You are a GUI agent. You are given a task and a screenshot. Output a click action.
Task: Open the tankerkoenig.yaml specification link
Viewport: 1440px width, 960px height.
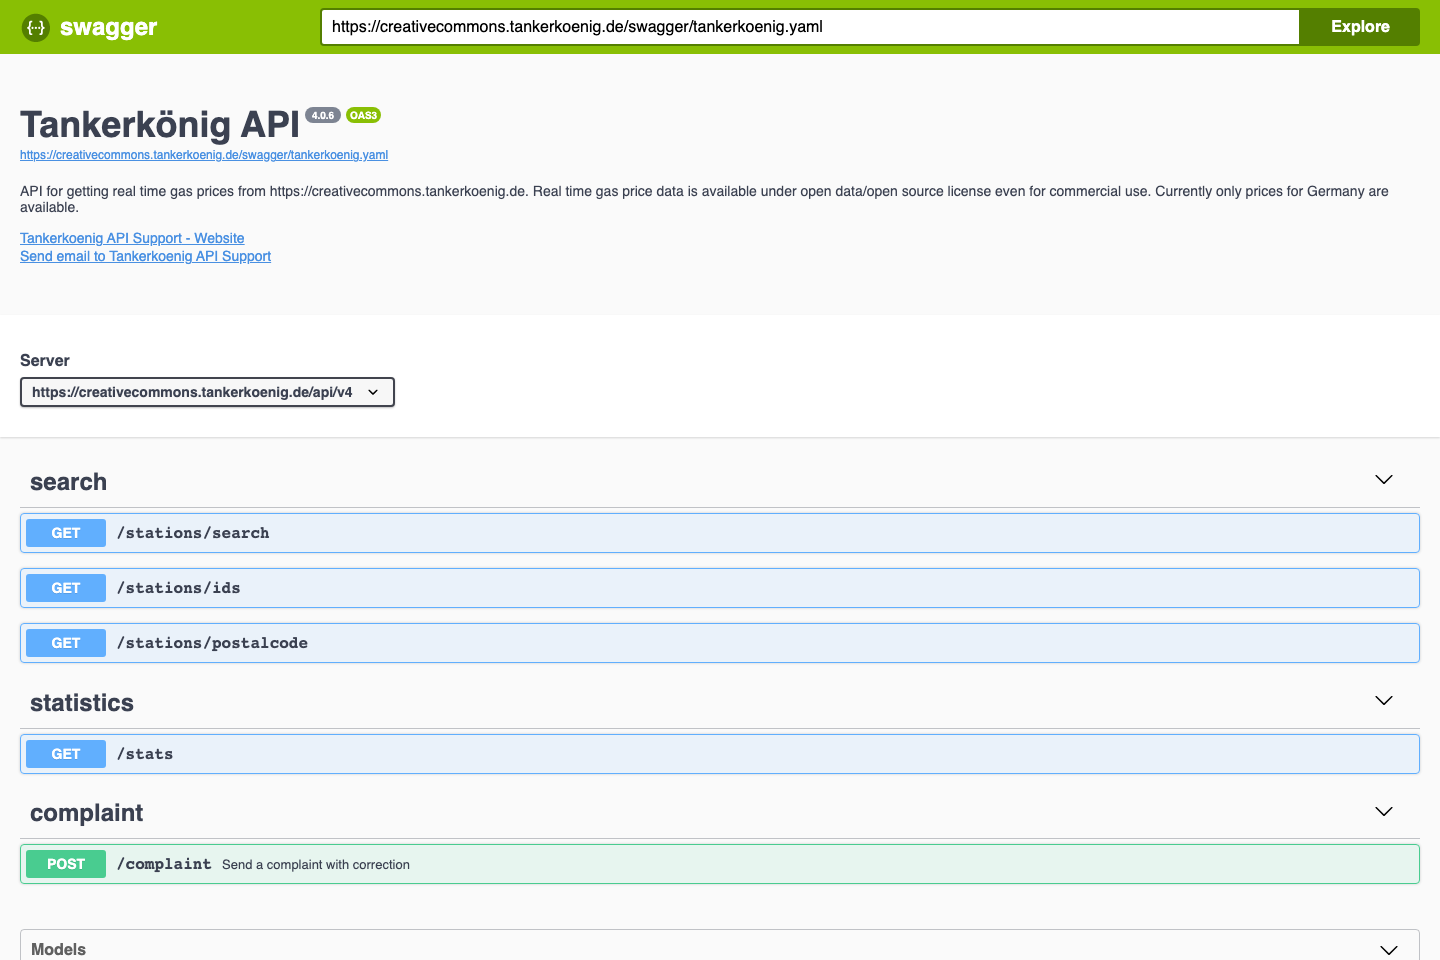(204, 155)
